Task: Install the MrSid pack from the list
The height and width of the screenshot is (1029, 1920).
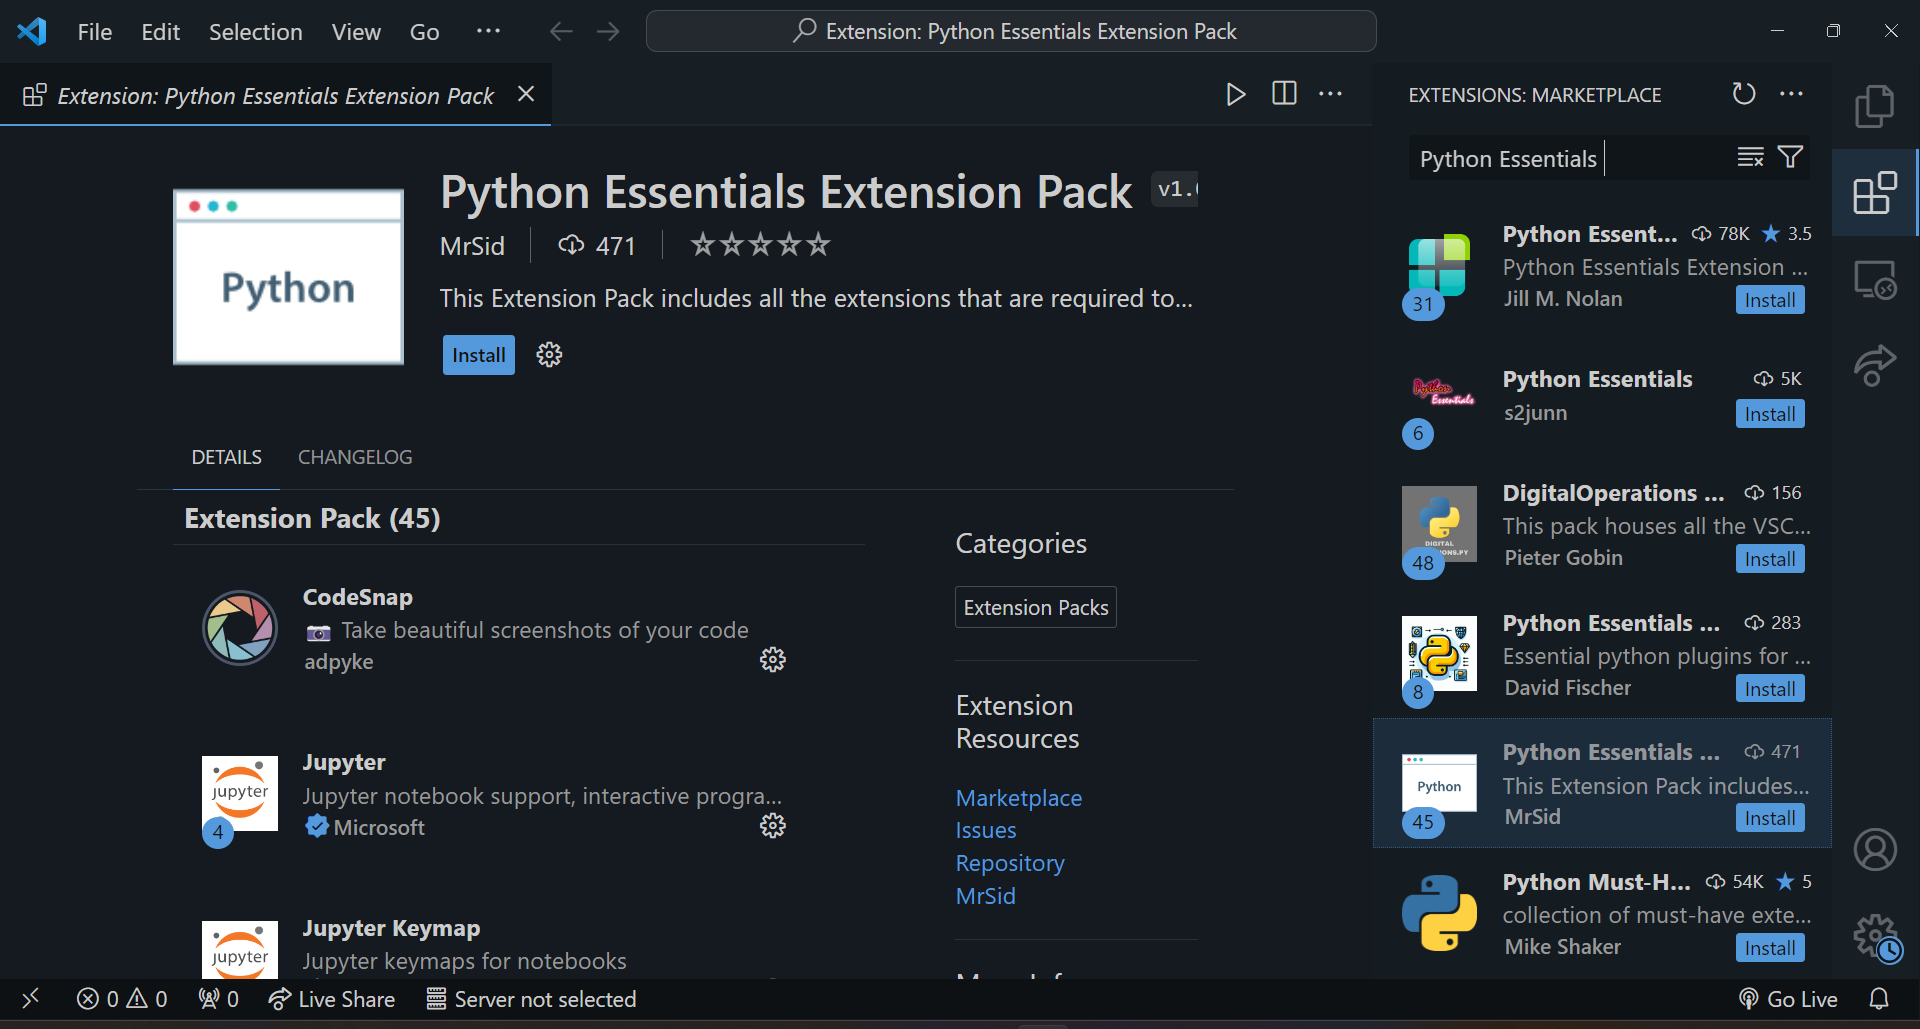Action: (x=1770, y=818)
